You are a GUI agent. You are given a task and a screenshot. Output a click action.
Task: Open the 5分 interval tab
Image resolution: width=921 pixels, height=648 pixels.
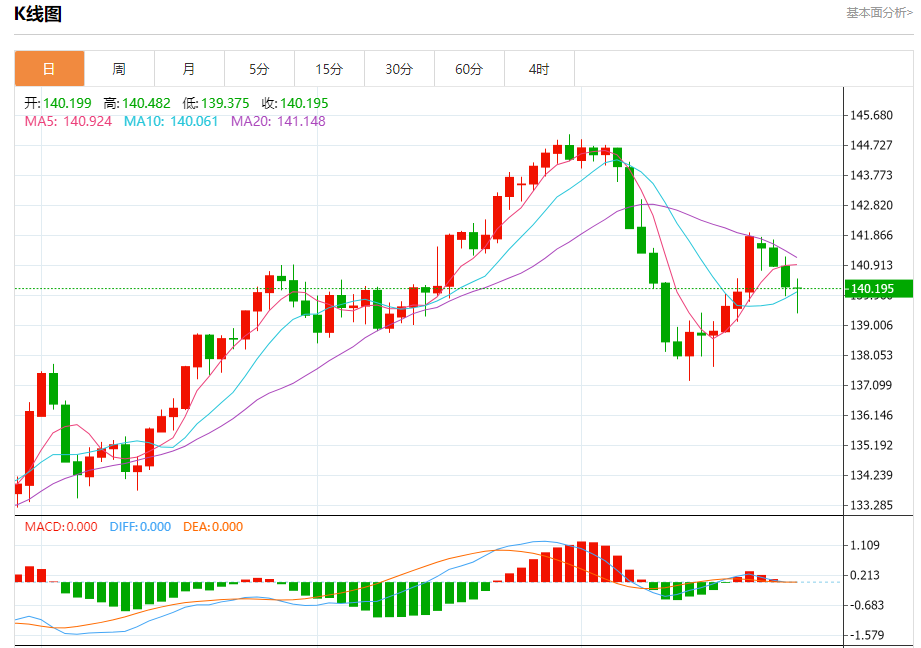[x=259, y=69]
